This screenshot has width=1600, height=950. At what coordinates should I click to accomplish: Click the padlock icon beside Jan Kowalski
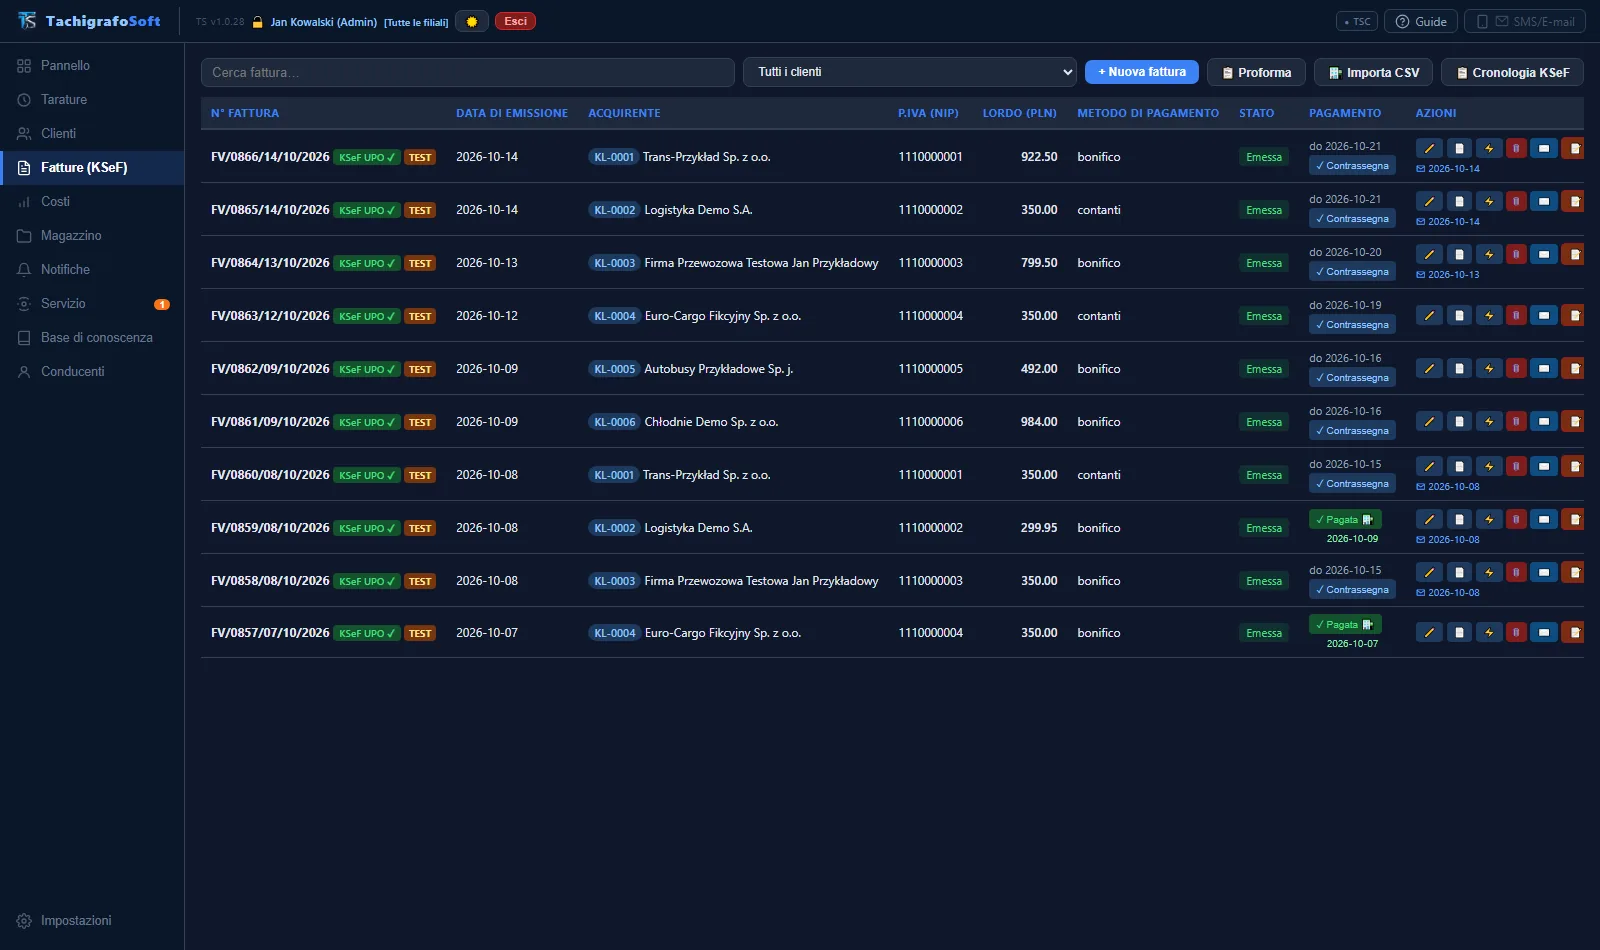click(257, 22)
